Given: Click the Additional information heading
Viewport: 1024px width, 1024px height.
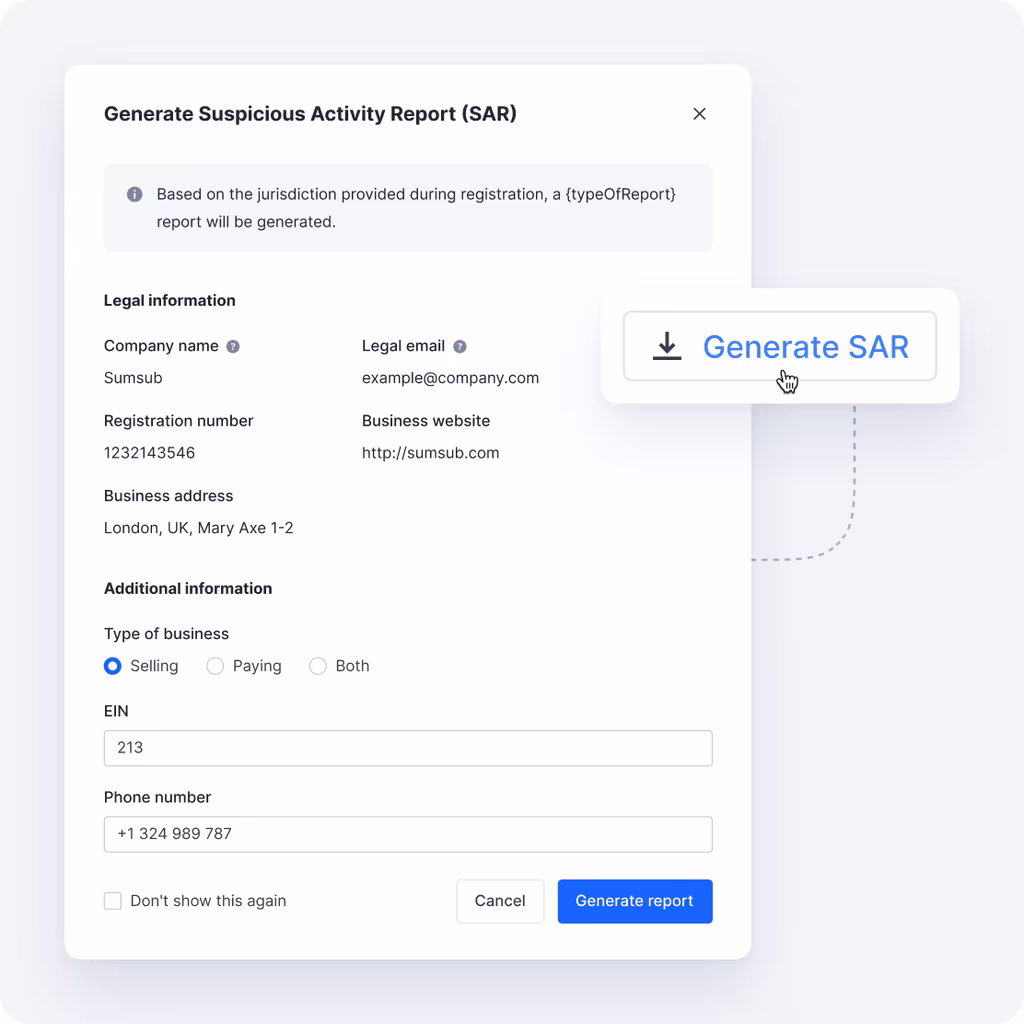Looking at the screenshot, I should (188, 588).
